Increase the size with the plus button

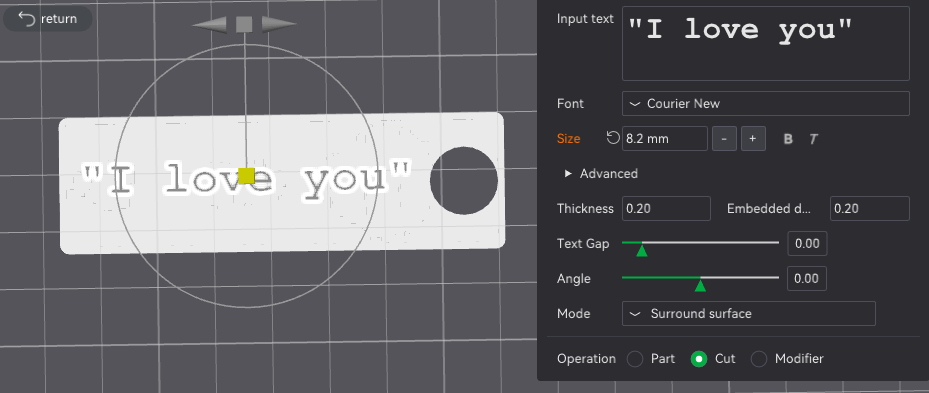(x=752, y=139)
